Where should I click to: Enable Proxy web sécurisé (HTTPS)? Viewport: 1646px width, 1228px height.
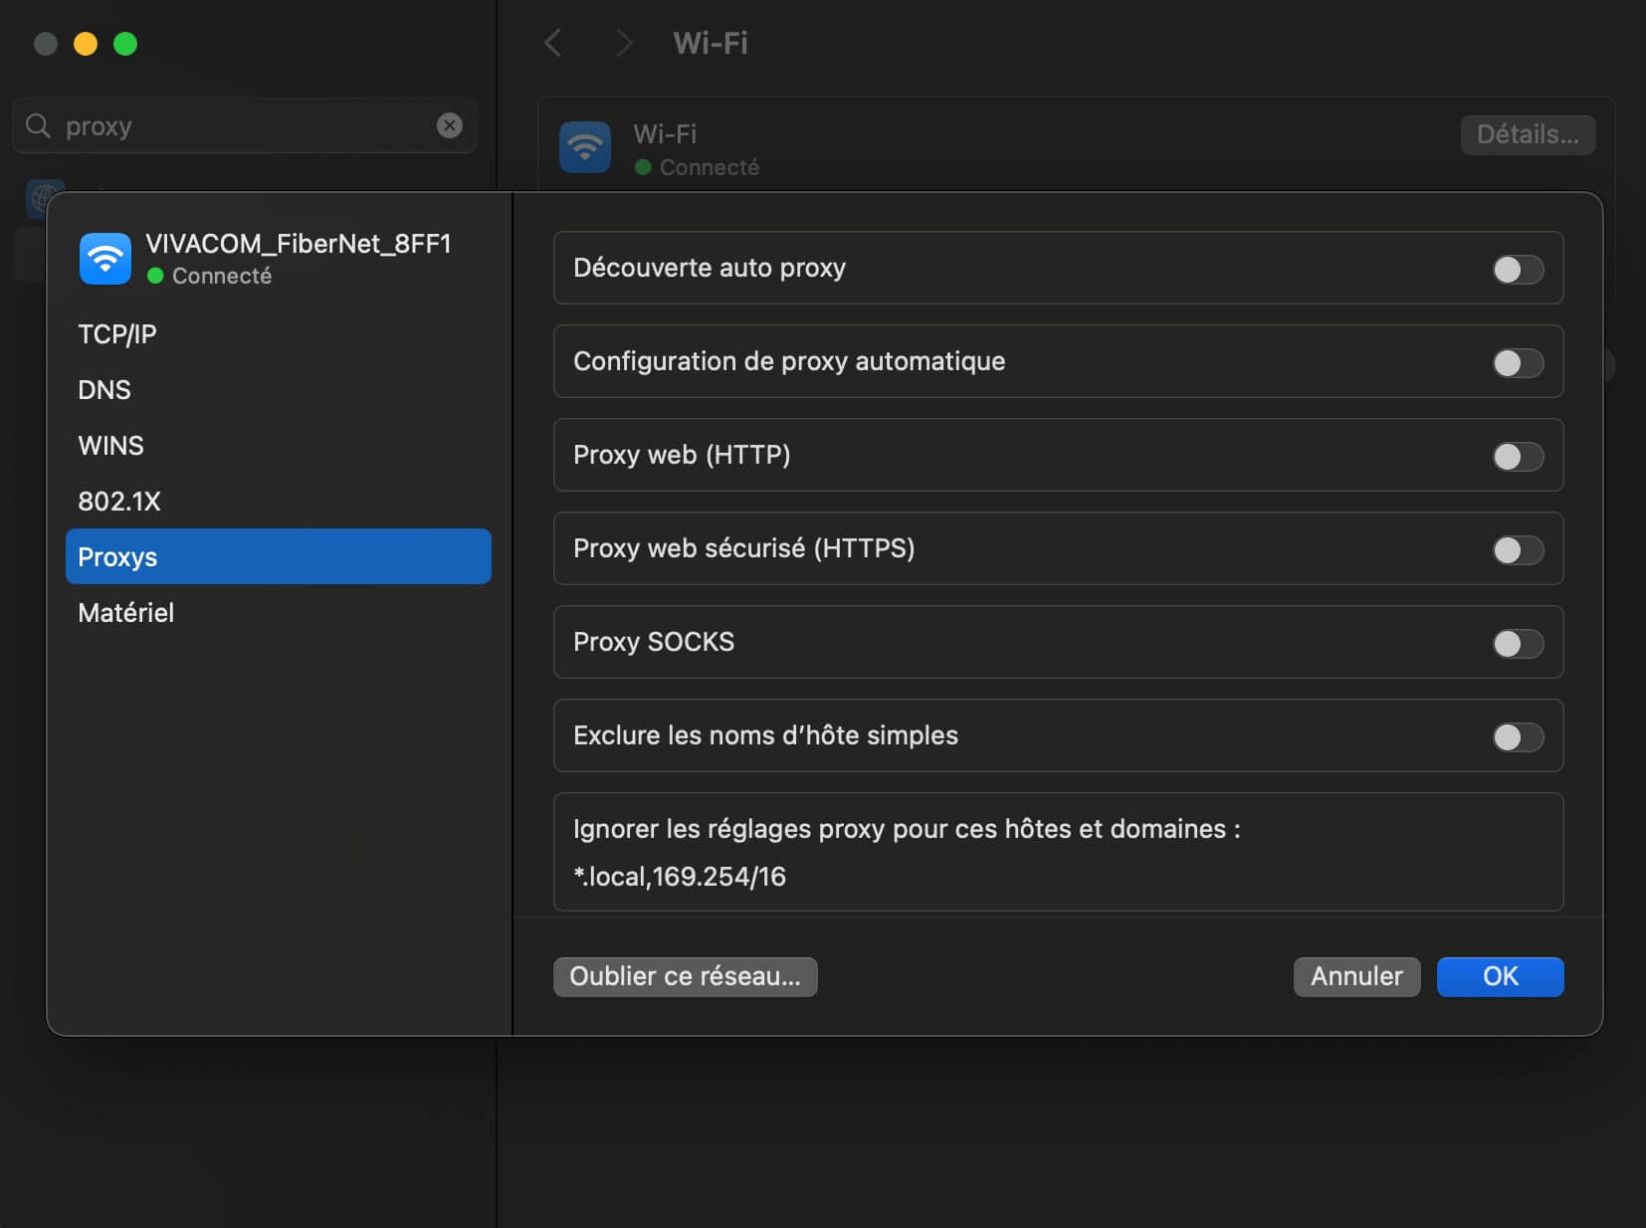point(1517,549)
